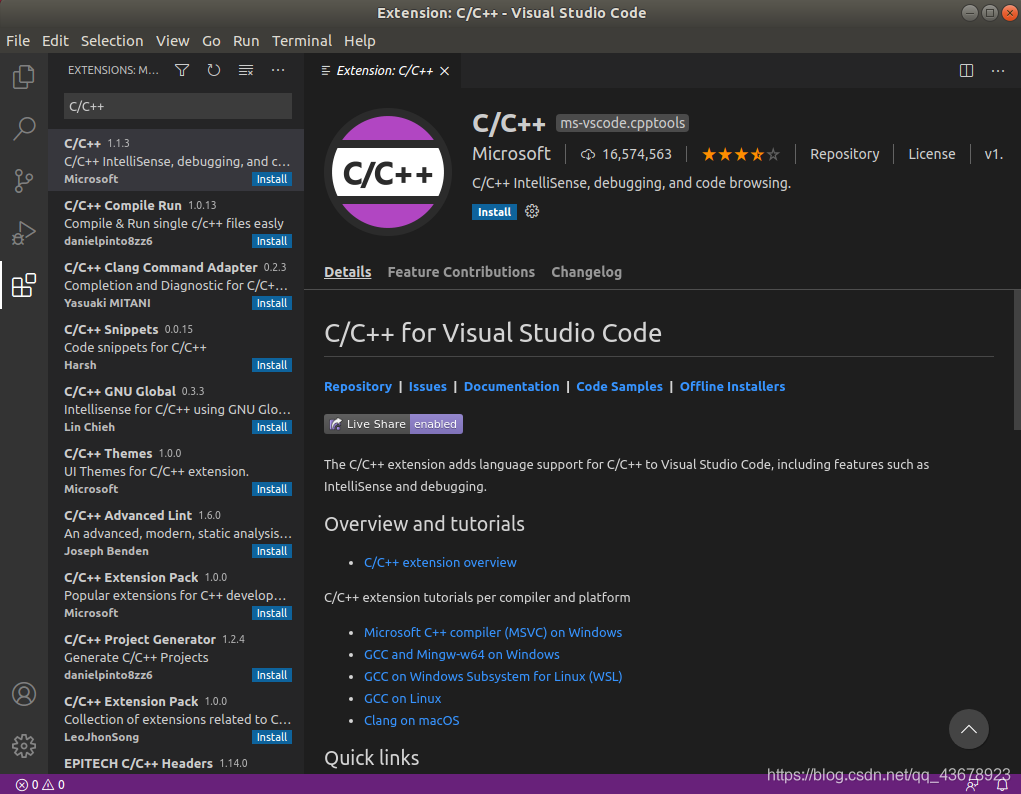Click the scroll-to-top arrow button

coord(968,729)
